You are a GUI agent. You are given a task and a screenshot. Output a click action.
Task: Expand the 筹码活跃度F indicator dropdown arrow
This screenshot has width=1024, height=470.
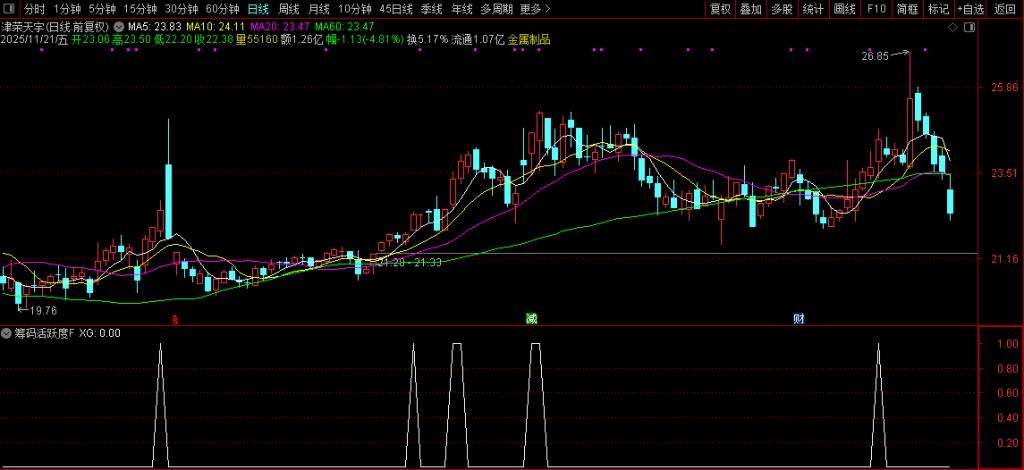[x=8, y=333]
